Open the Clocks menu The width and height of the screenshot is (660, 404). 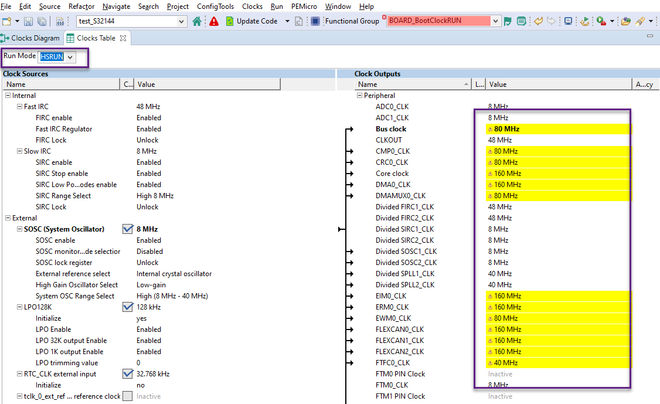click(x=252, y=6)
